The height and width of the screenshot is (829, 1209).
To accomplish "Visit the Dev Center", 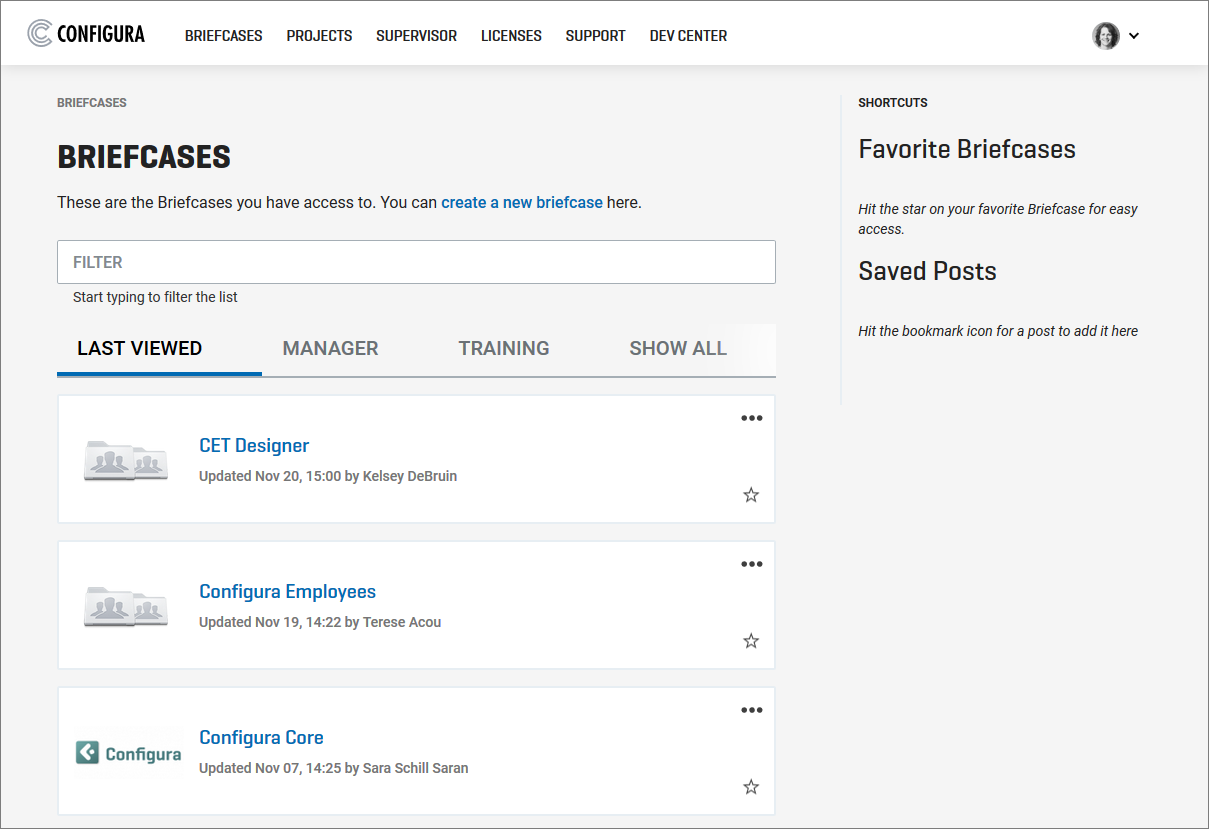I will pos(688,36).
